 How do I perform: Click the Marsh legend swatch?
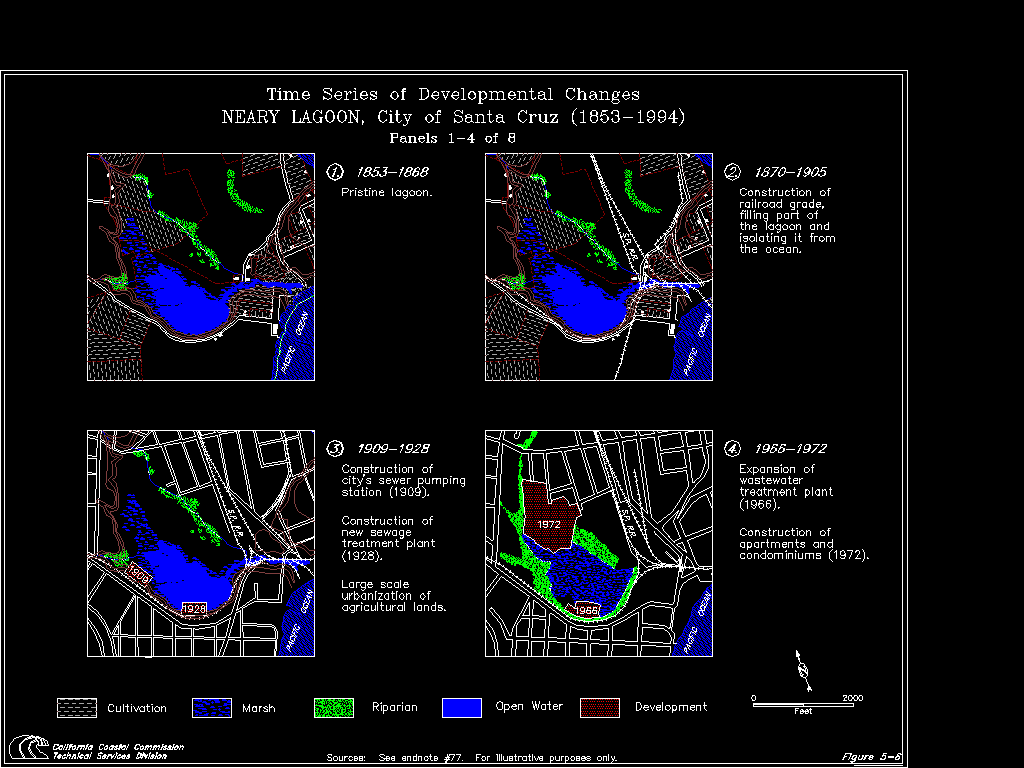tap(212, 708)
